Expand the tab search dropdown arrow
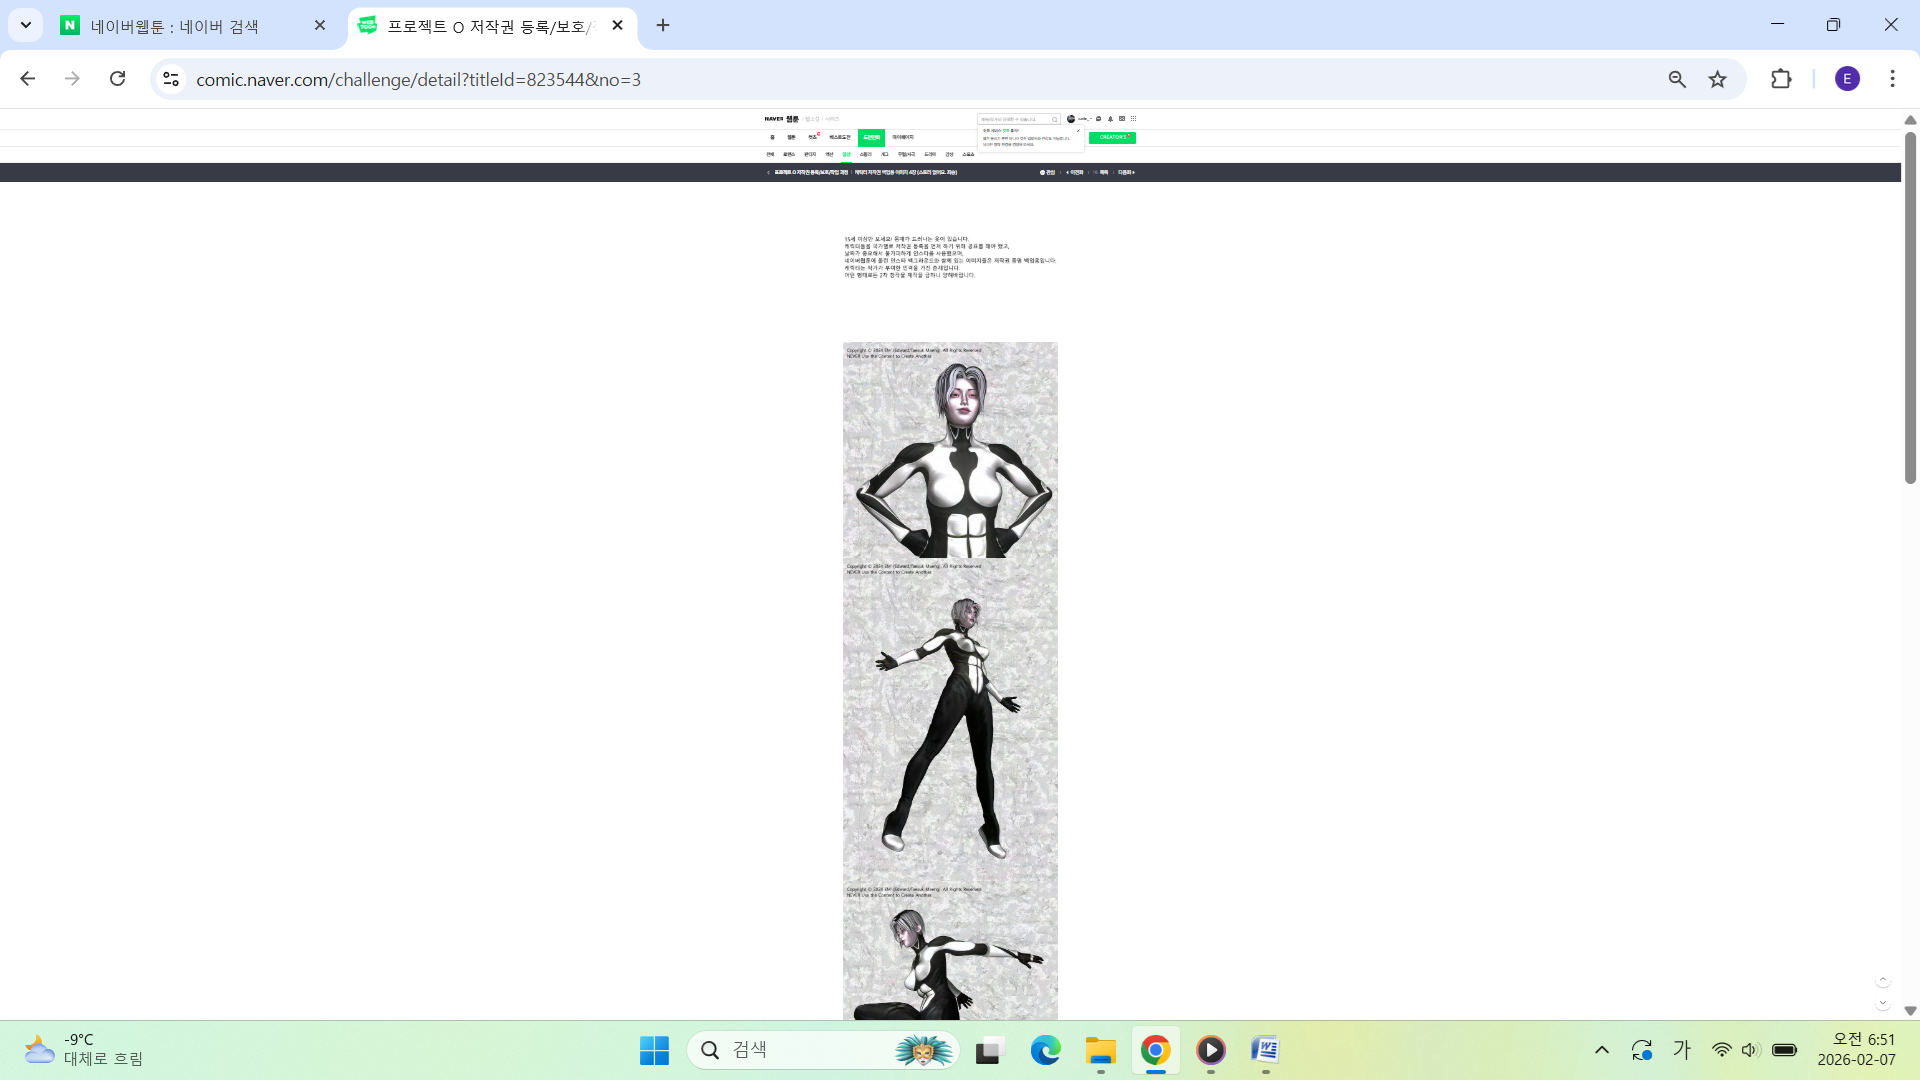 pyautogui.click(x=26, y=25)
